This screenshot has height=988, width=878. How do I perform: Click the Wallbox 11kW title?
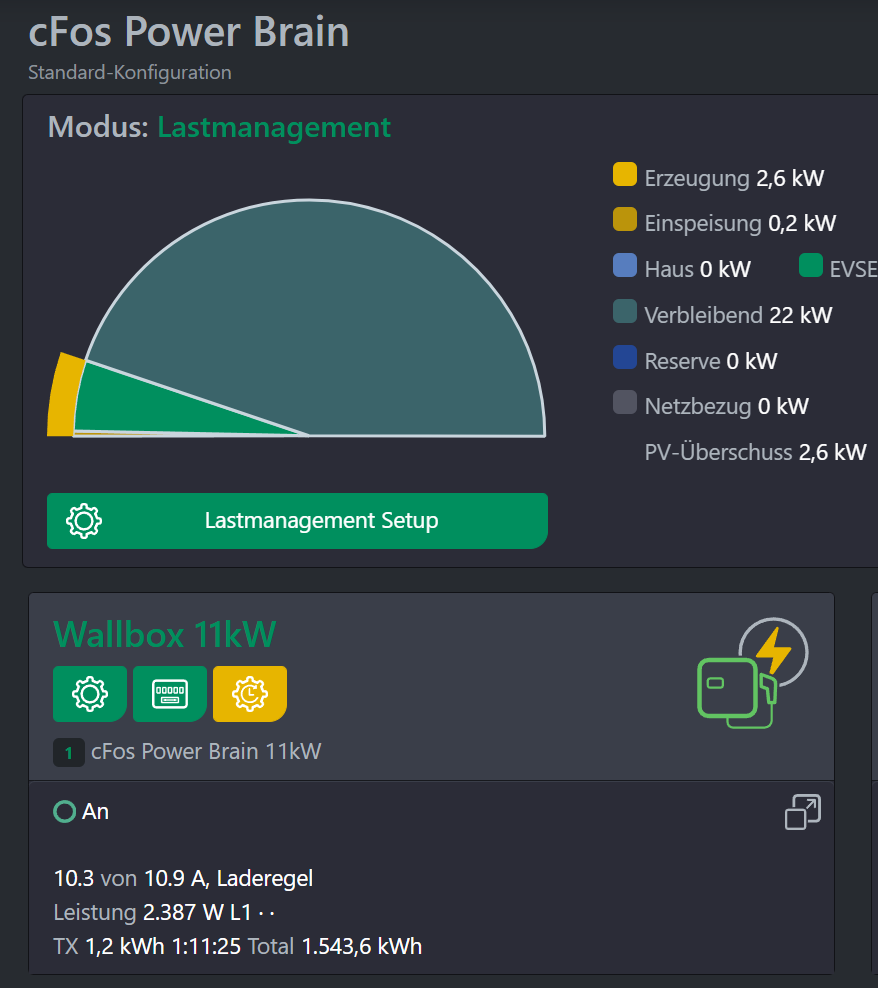[x=165, y=634]
